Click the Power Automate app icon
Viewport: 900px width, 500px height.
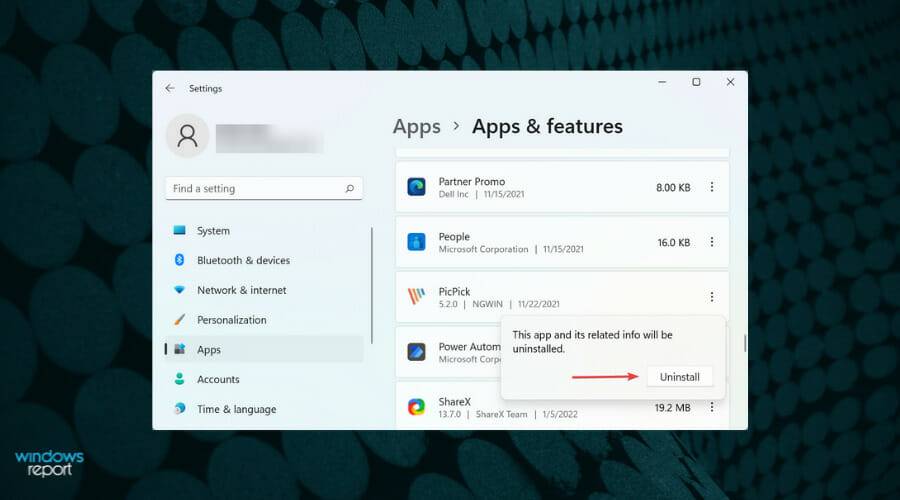point(417,352)
